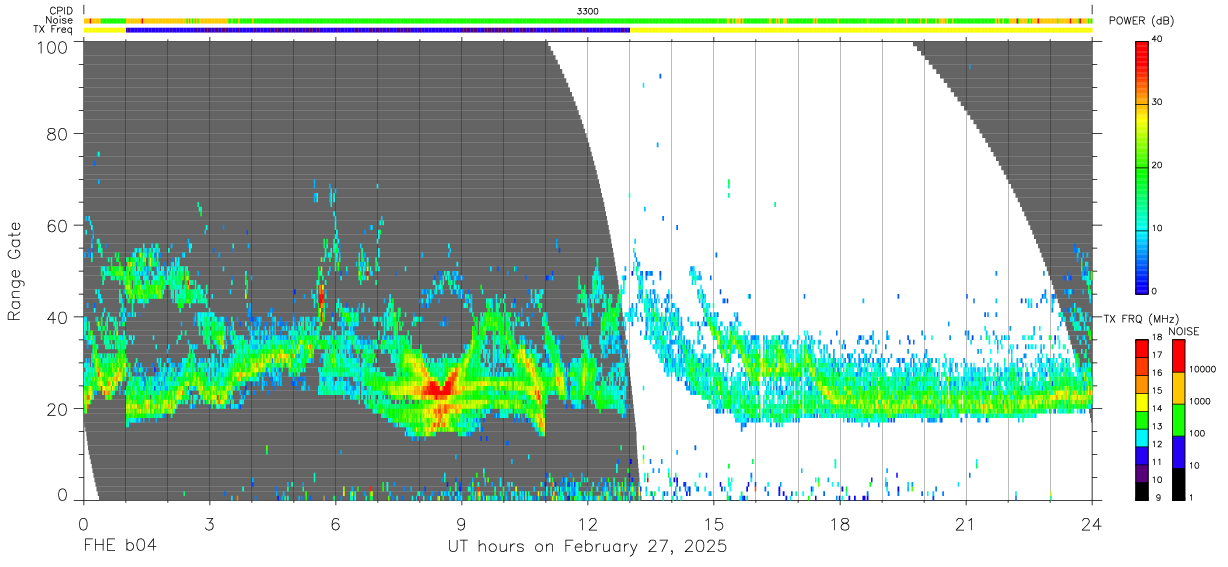Click the 18 tick on UT hours axis
The width and height of the screenshot is (1228, 567).
[840, 523]
